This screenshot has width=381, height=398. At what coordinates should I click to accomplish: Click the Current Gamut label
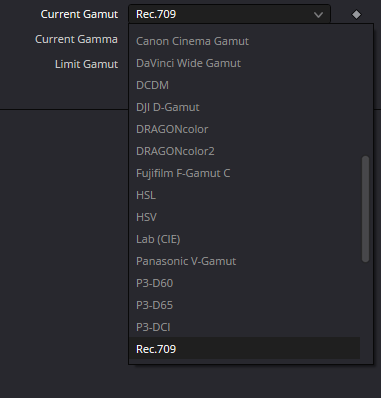pos(79,14)
